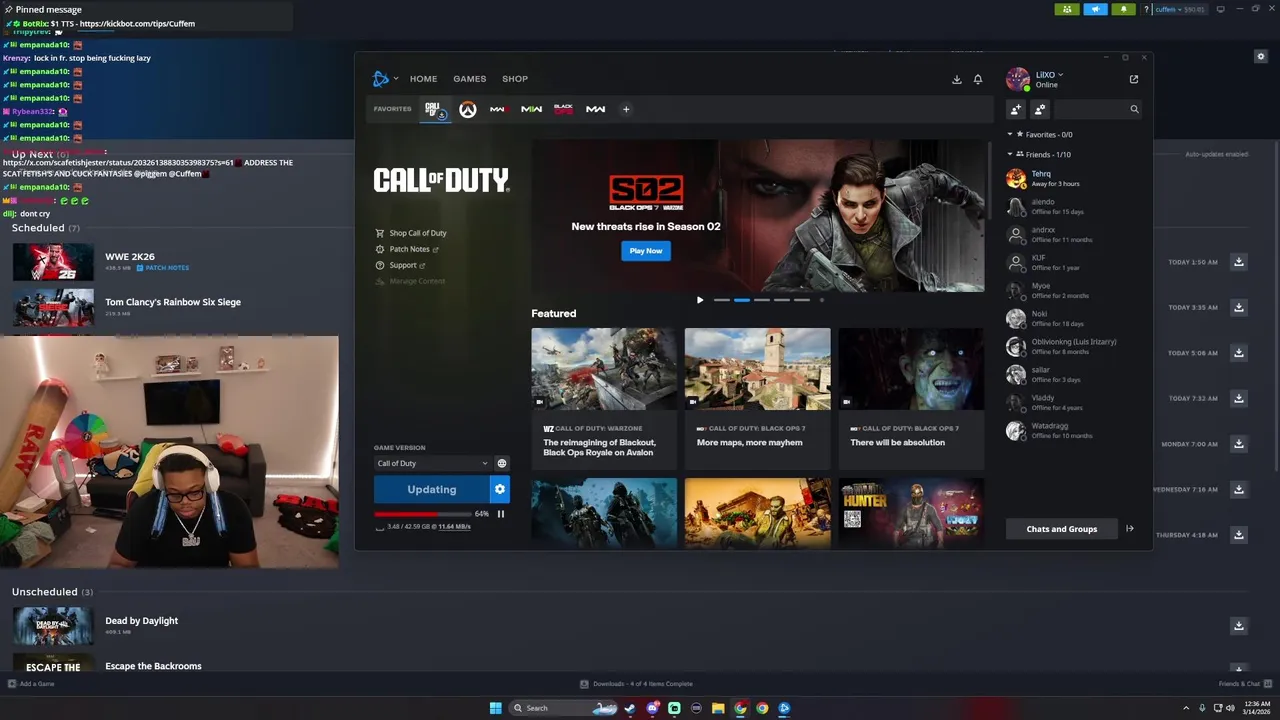This screenshot has height=720, width=1280.
Task: Open File Explorer from the taskbar
Action: (718, 708)
